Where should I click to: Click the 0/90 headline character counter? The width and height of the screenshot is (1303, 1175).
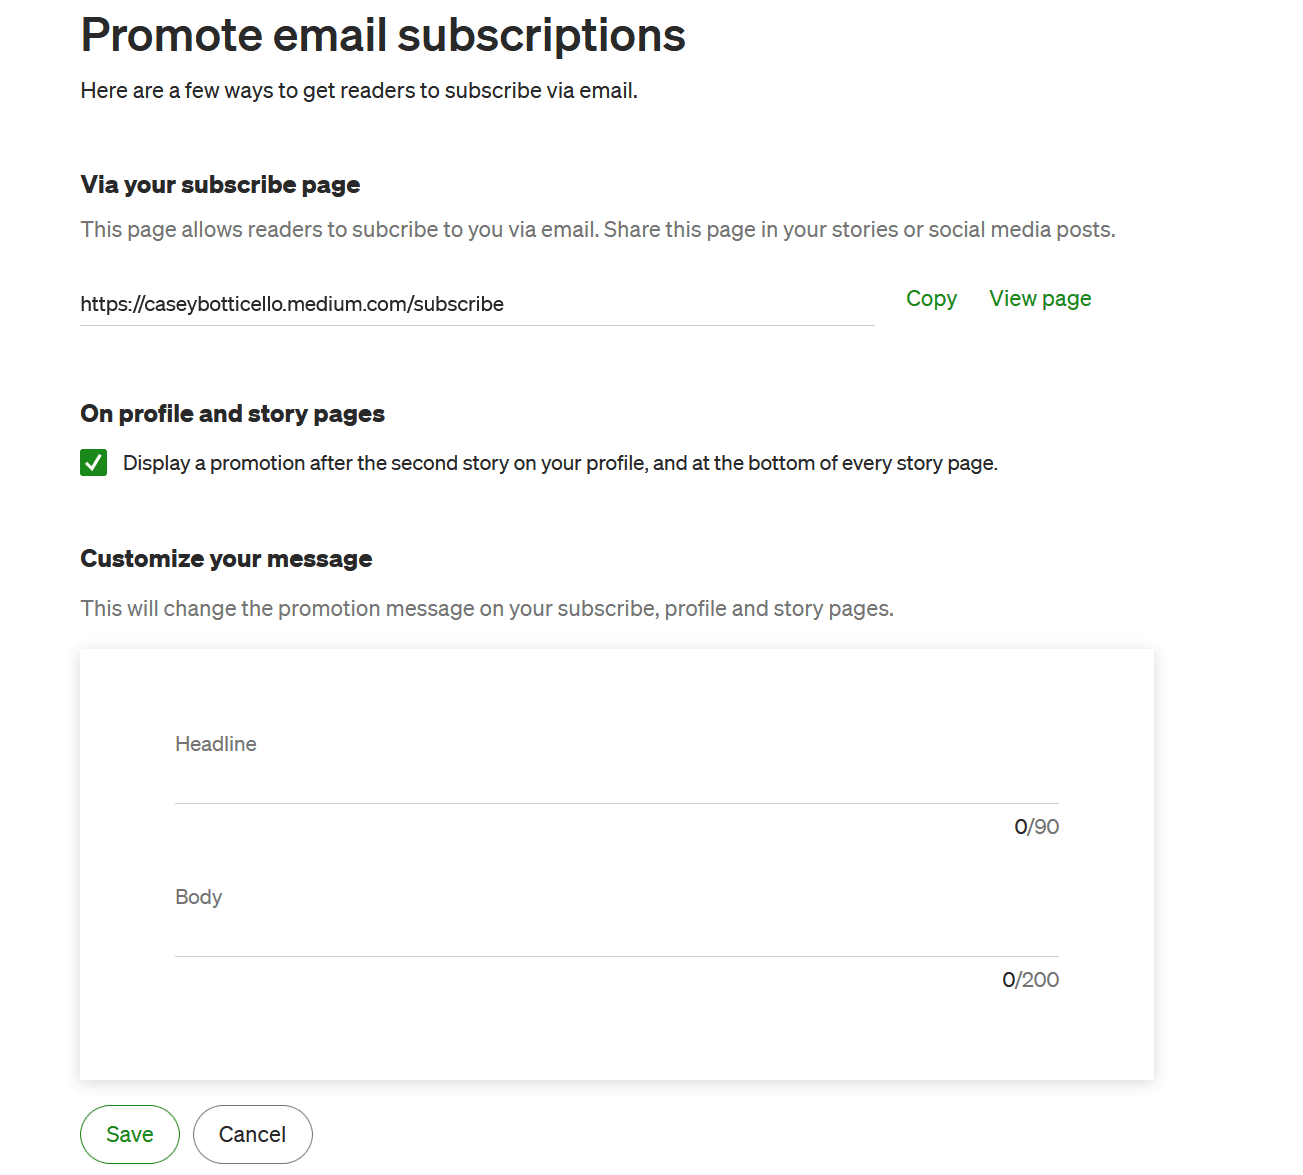click(x=1036, y=827)
